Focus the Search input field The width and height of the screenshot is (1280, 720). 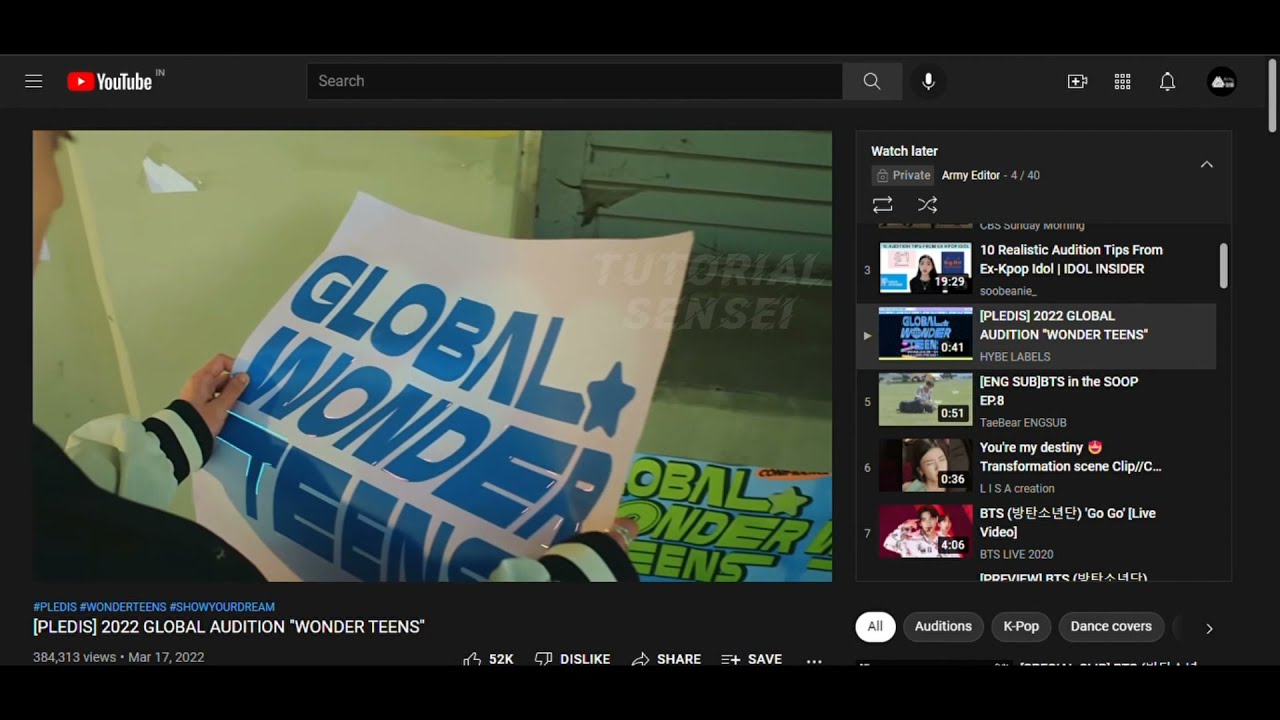575,81
